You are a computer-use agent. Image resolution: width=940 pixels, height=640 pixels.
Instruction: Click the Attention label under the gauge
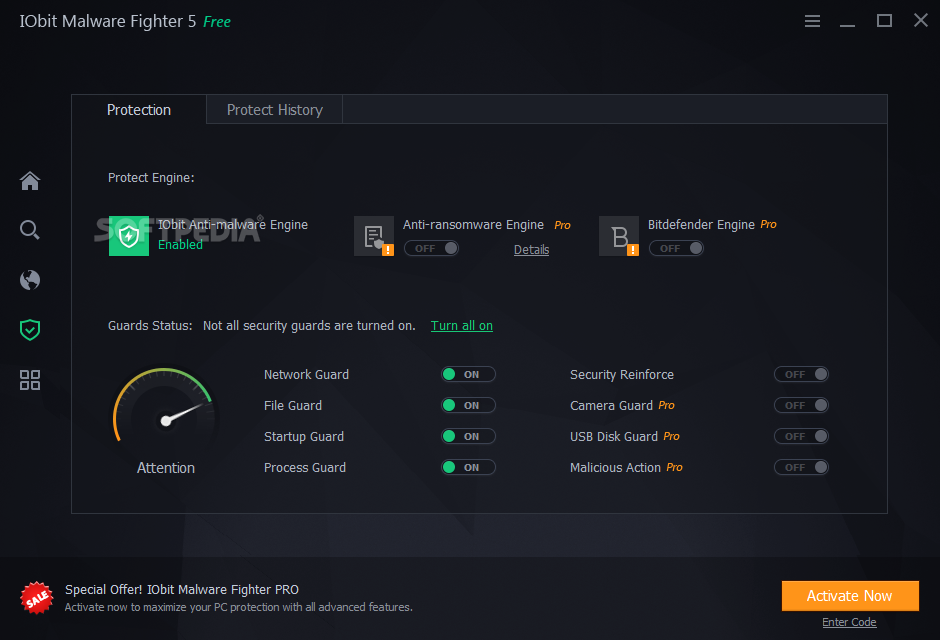point(165,468)
